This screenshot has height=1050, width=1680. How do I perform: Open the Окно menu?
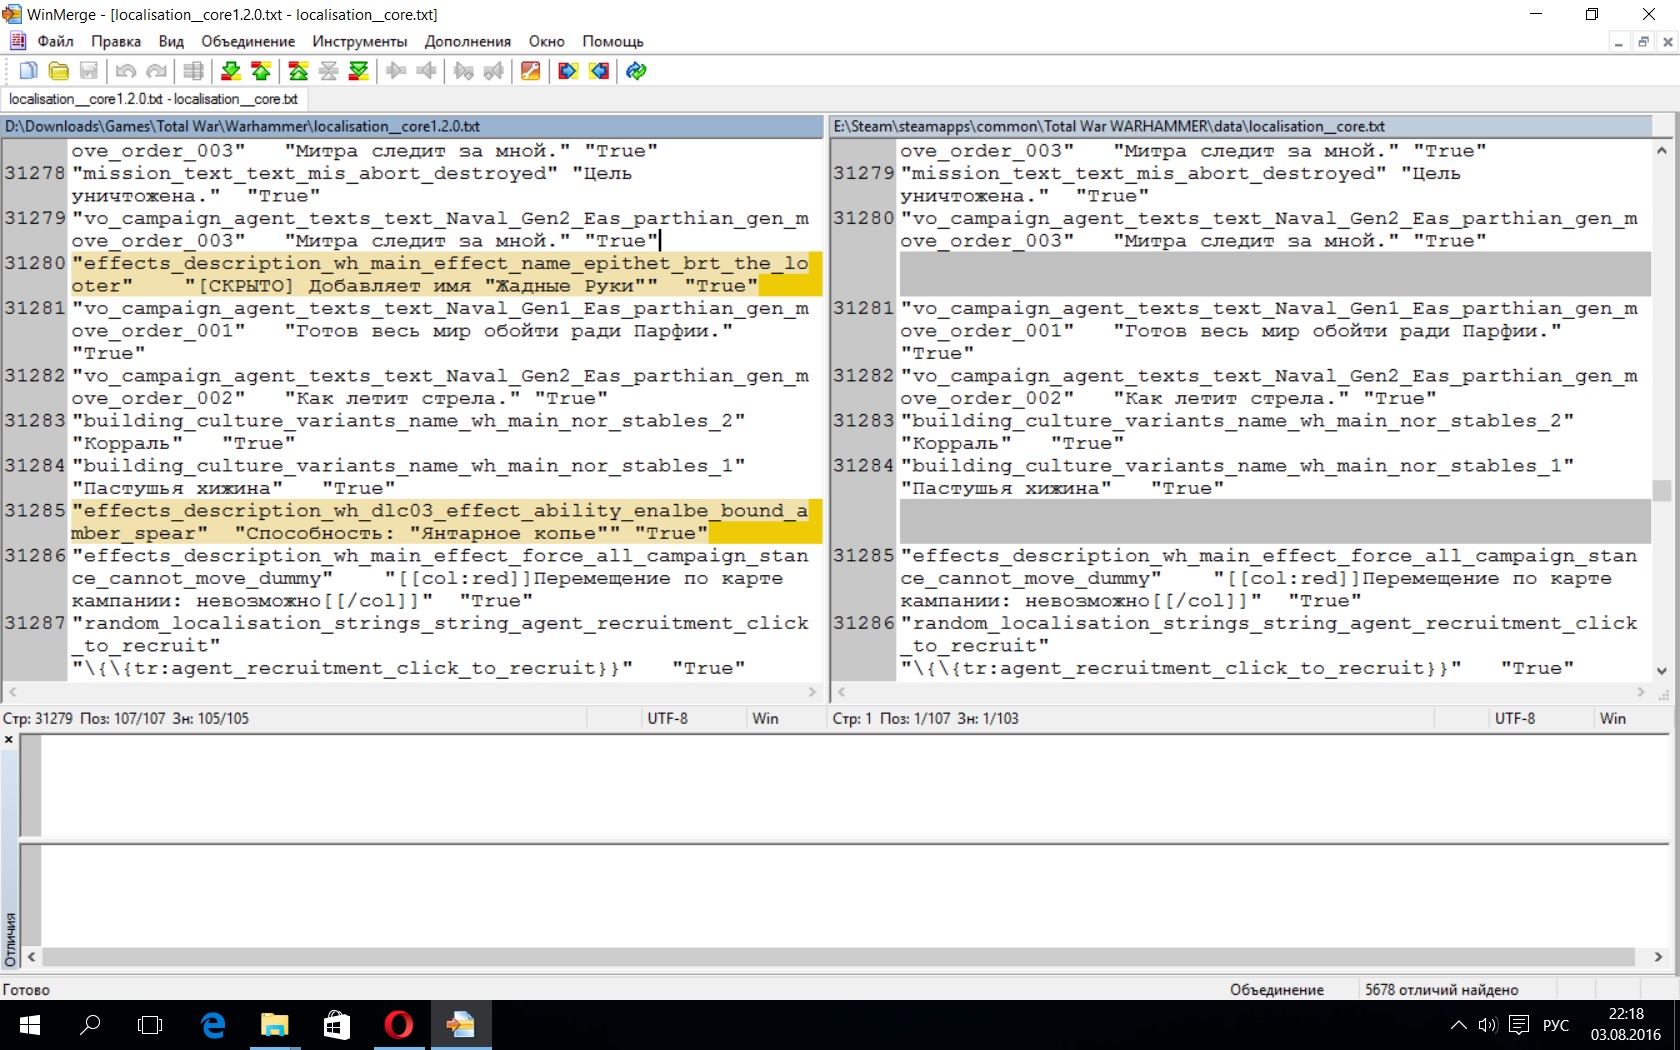547,41
